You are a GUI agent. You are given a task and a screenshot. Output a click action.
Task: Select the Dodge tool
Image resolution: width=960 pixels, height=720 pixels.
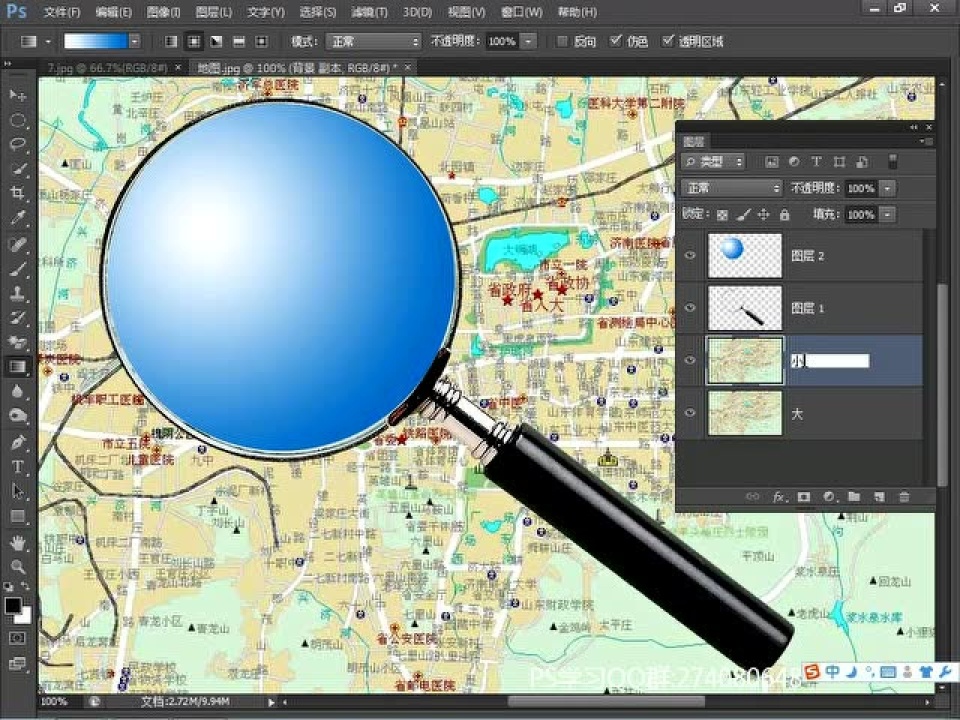[x=18, y=416]
